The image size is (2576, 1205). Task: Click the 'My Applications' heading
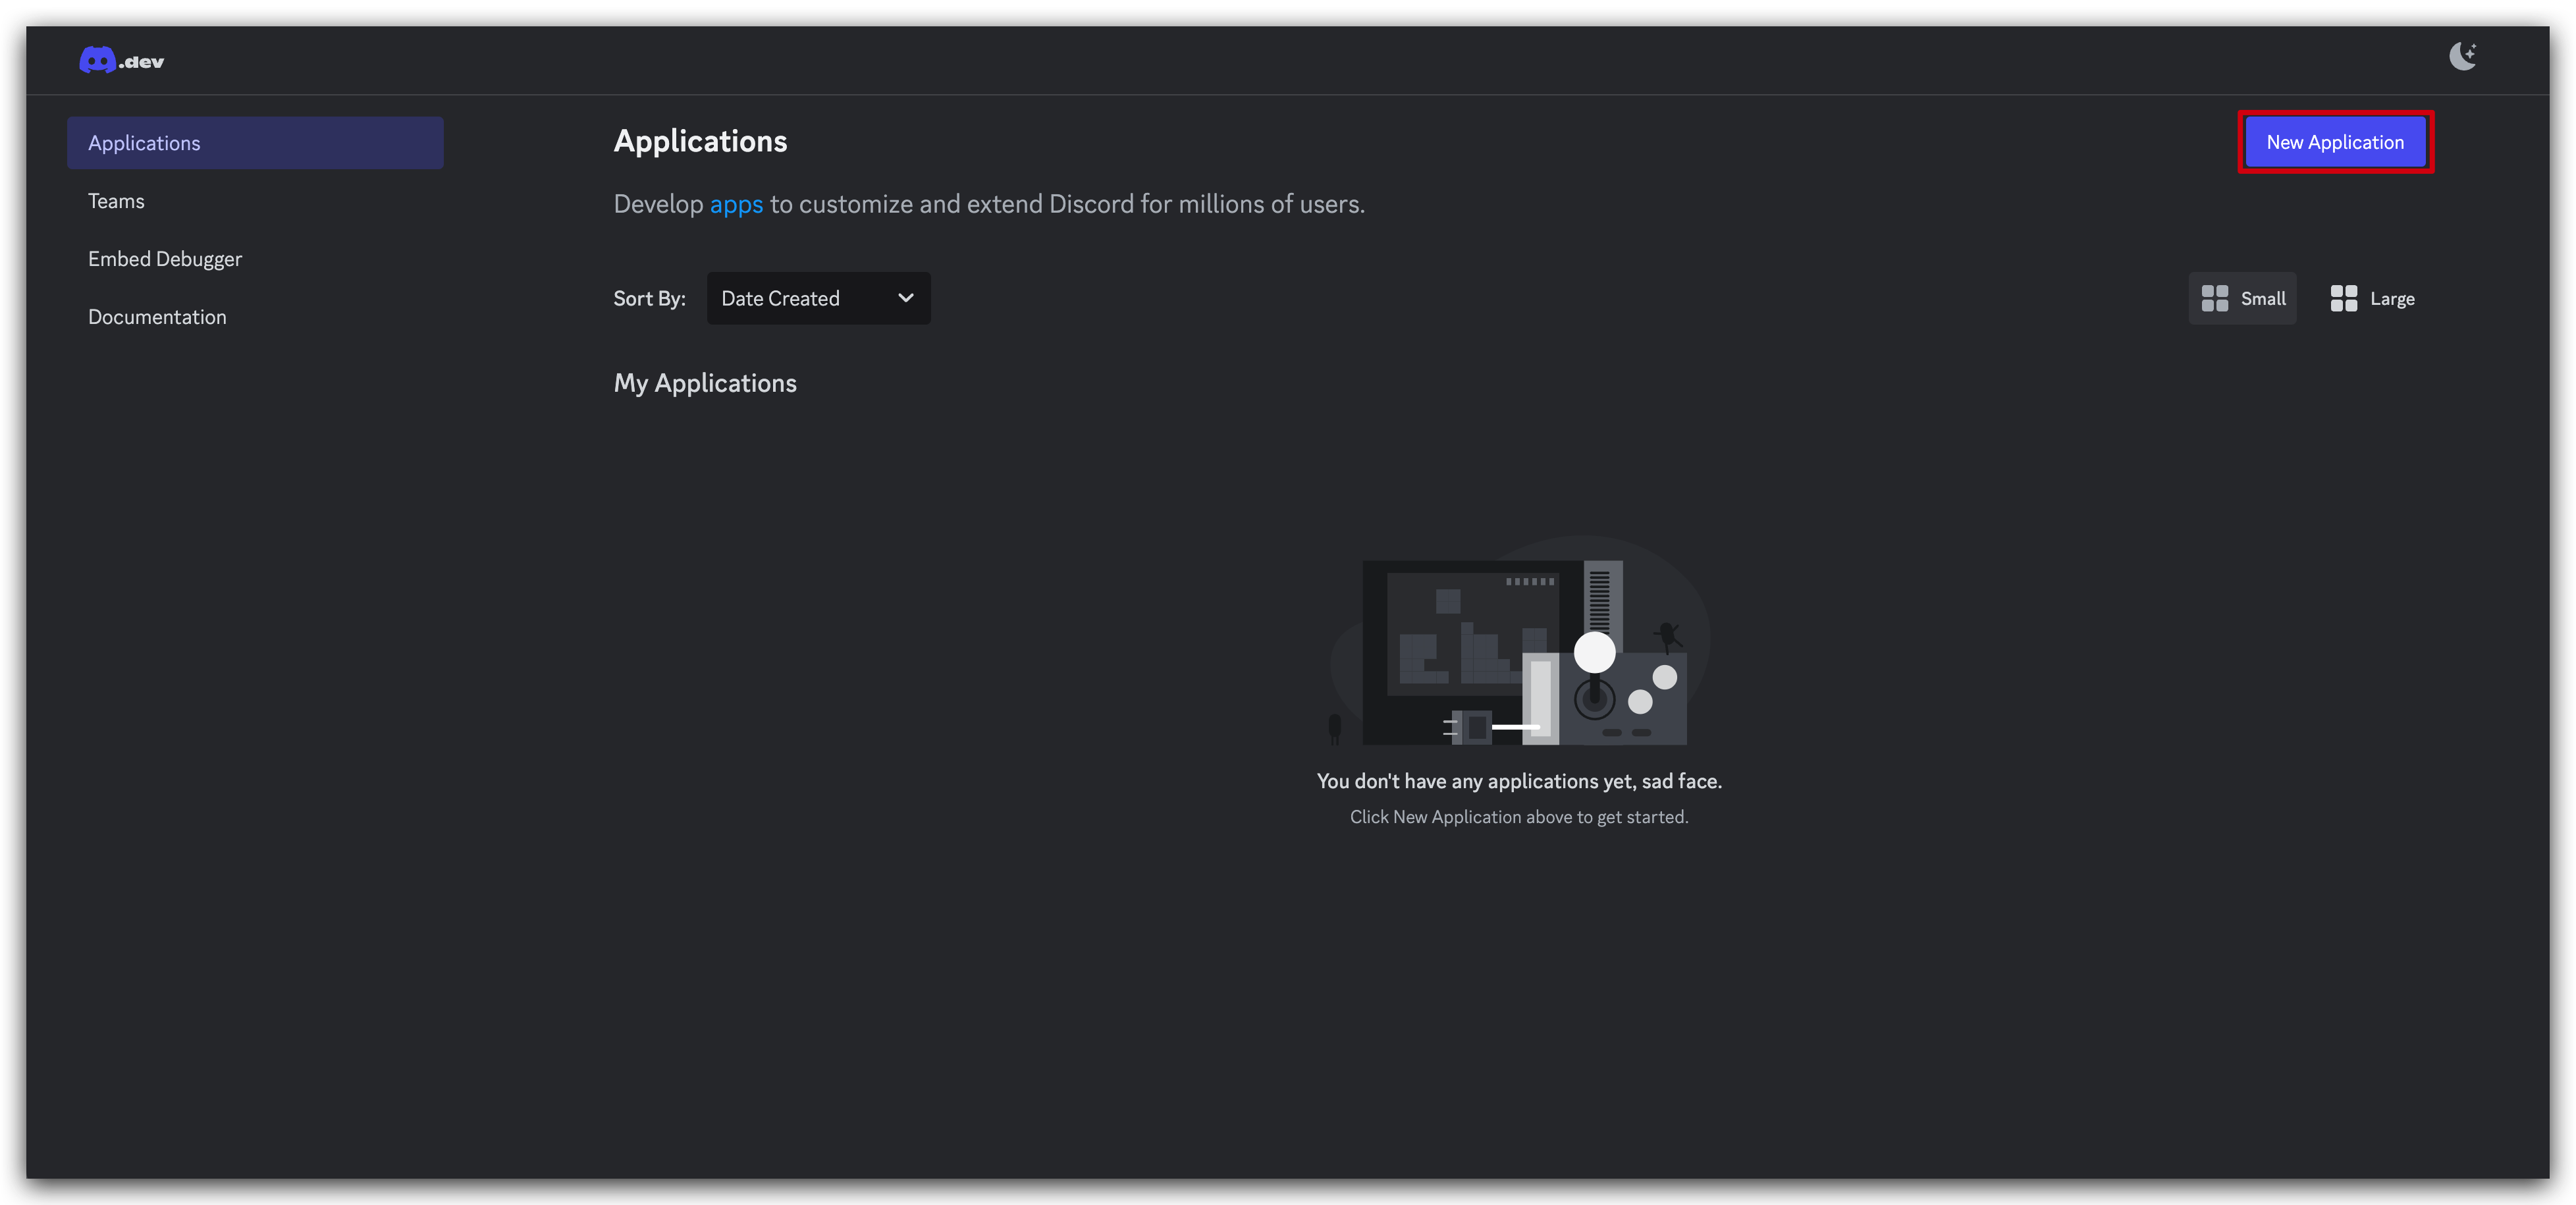[705, 383]
